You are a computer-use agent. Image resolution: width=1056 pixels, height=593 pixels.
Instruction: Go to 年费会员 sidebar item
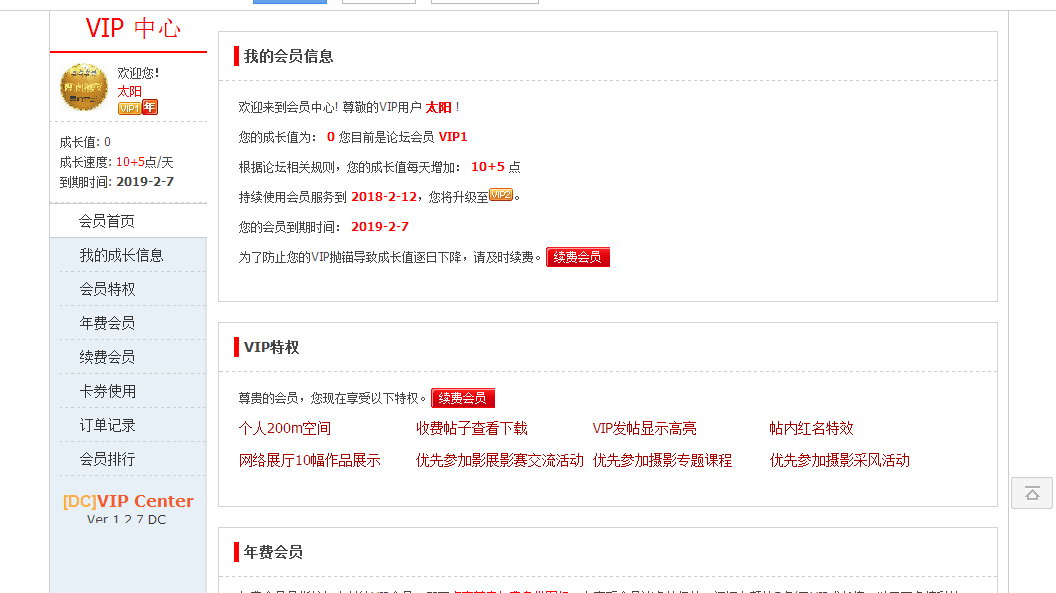pyautogui.click(x=107, y=323)
